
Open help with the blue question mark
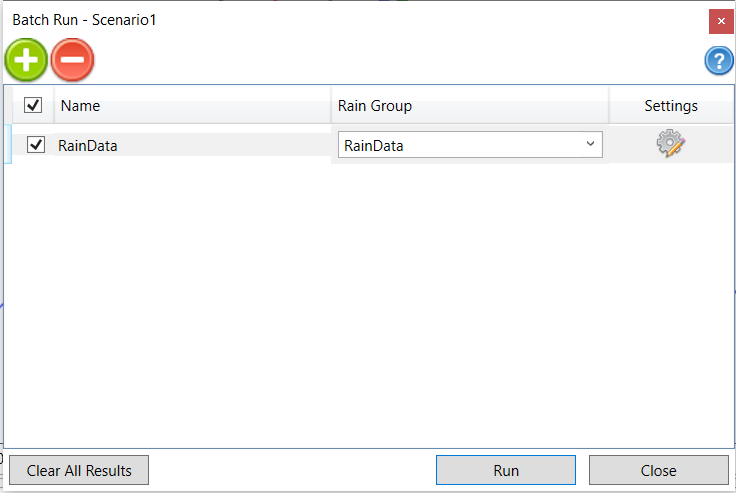click(719, 60)
